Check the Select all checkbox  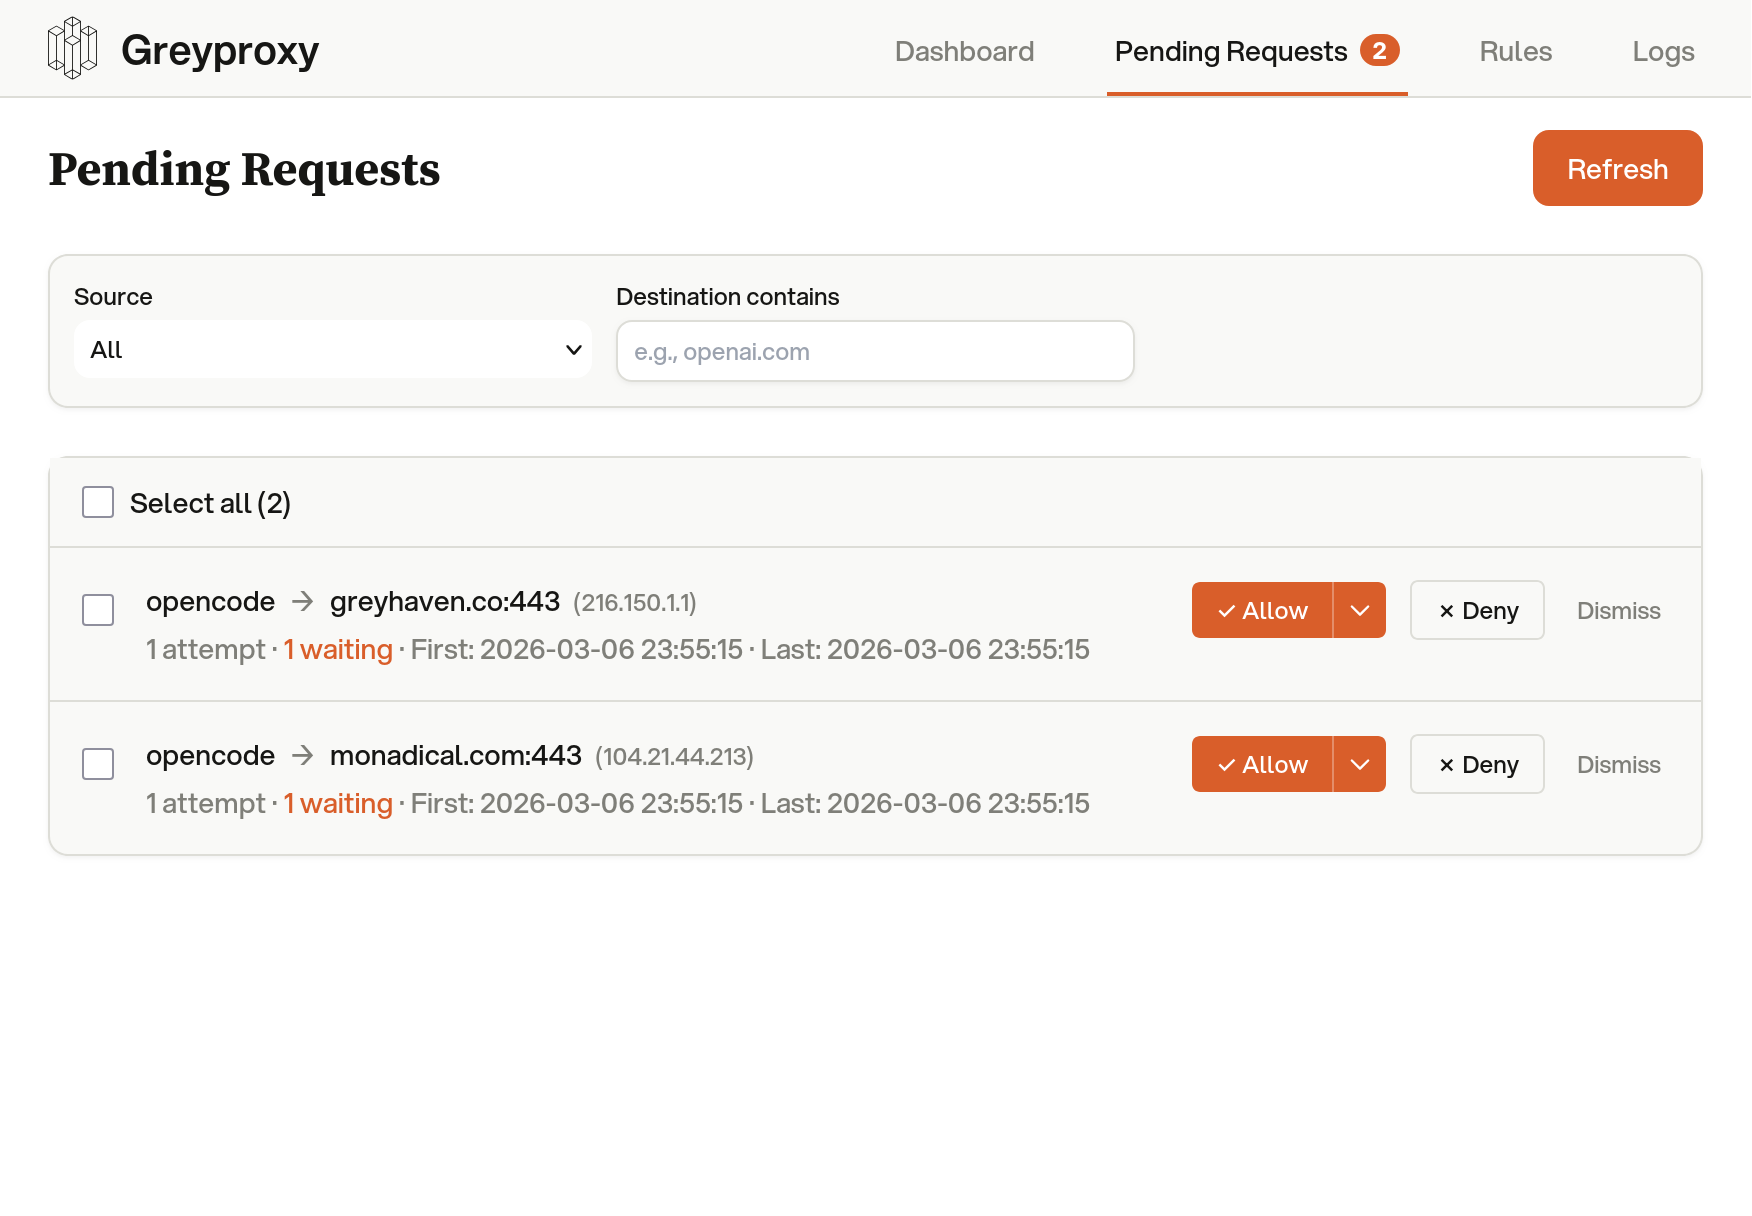pyautogui.click(x=97, y=502)
